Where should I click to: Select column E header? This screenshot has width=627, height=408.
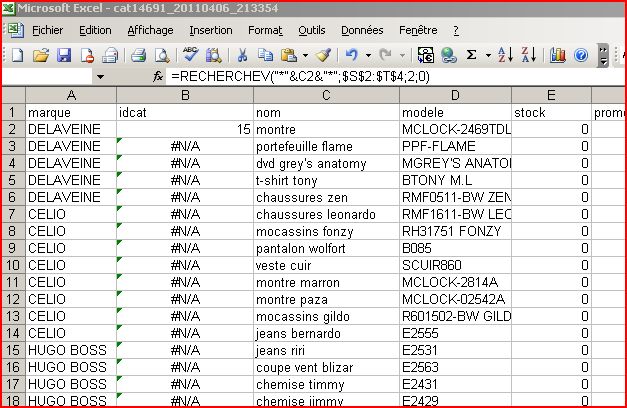(x=551, y=95)
